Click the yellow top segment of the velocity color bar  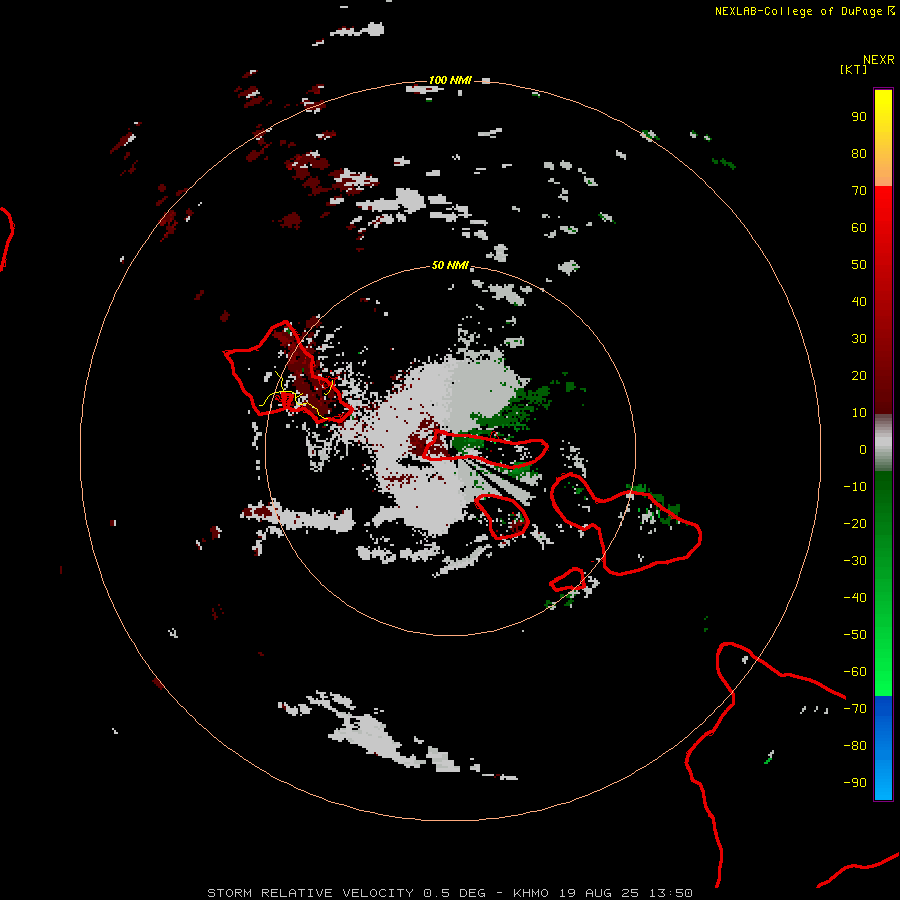click(x=883, y=138)
